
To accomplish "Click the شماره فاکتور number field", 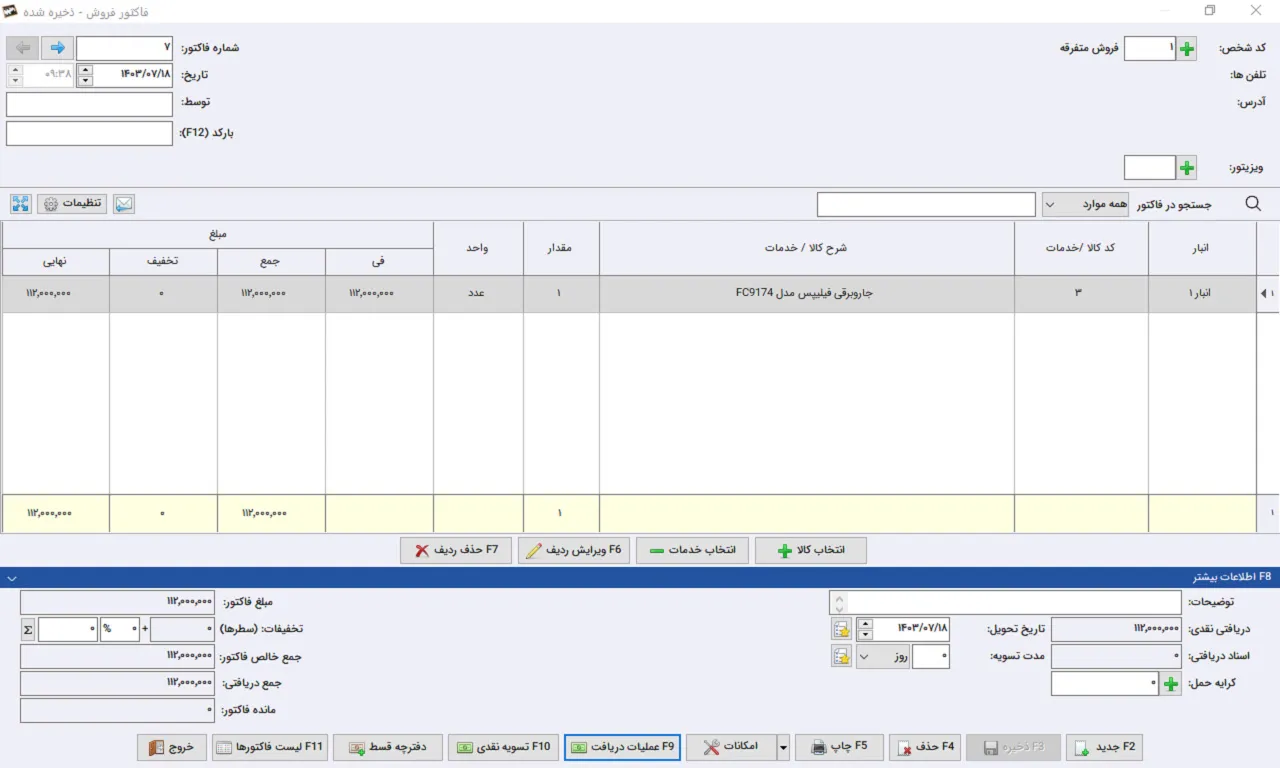I will coord(125,48).
